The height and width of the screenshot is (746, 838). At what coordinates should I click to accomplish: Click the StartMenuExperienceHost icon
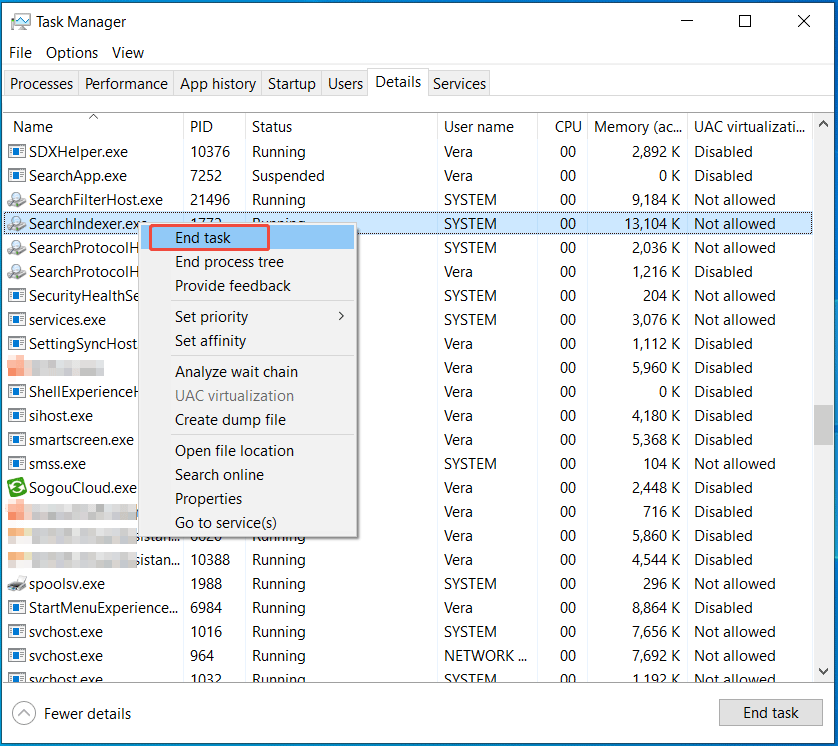click(x=17, y=607)
